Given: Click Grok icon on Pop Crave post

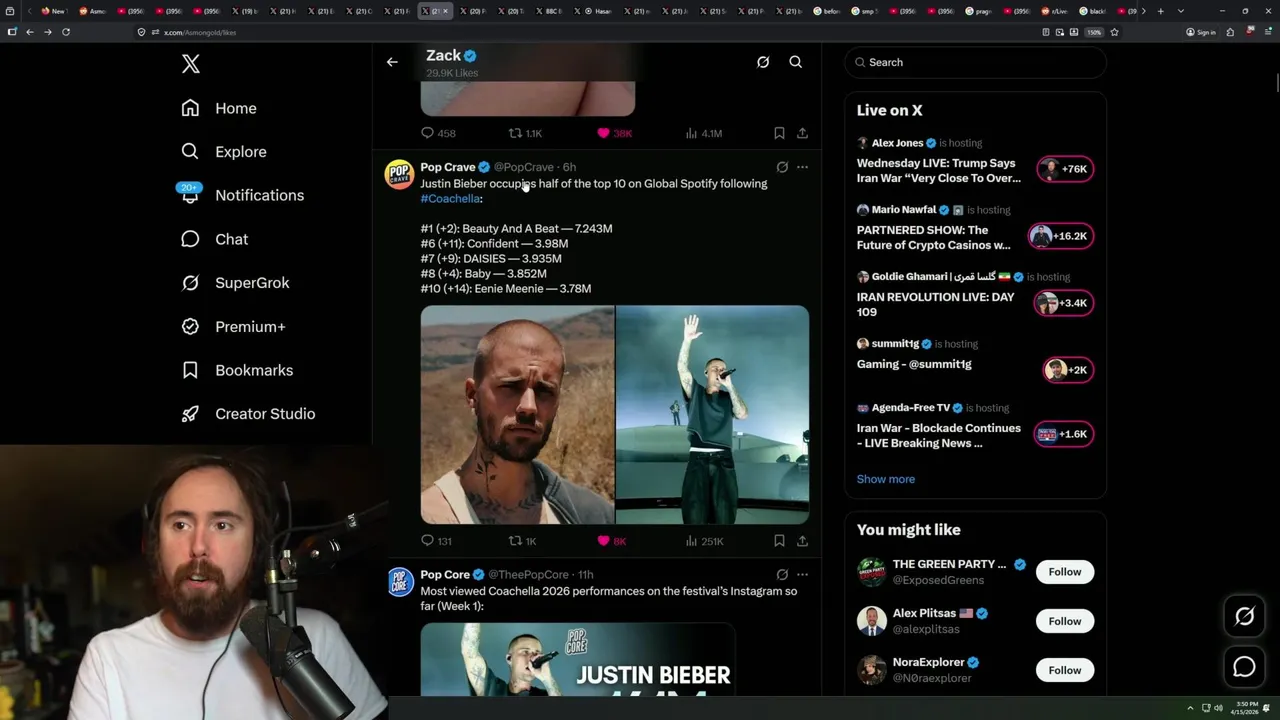Looking at the screenshot, I should (x=782, y=167).
